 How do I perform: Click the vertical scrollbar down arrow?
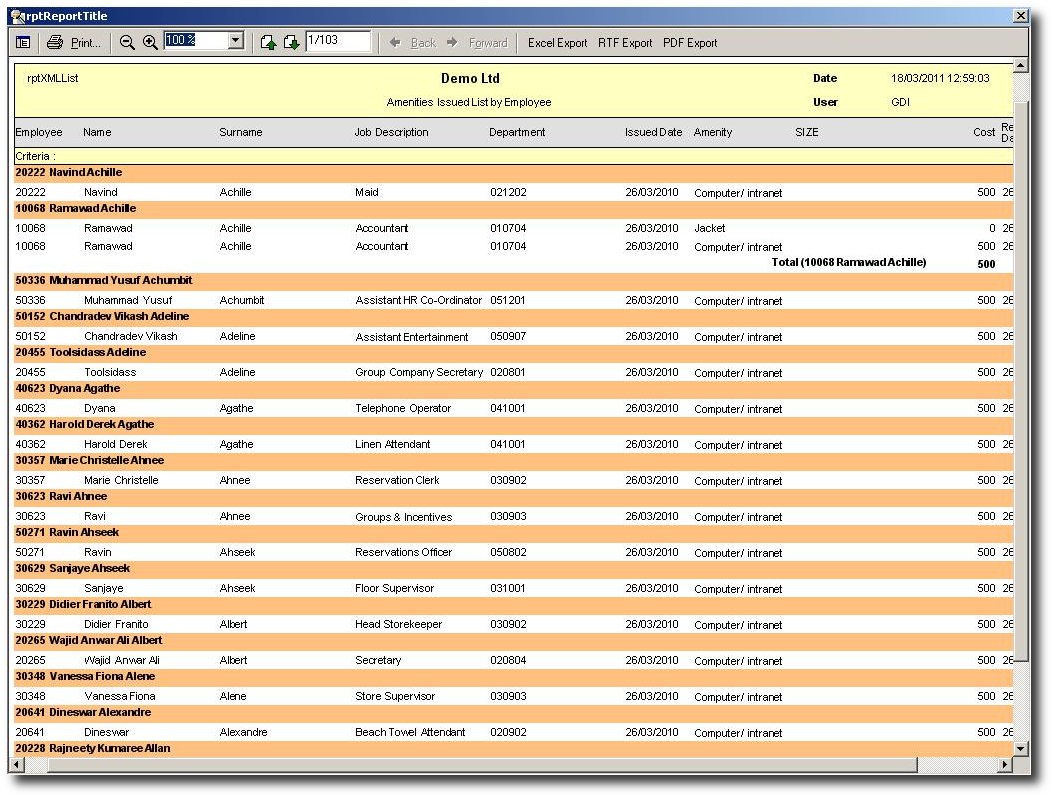pyautogui.click(x=1020, y=748)
